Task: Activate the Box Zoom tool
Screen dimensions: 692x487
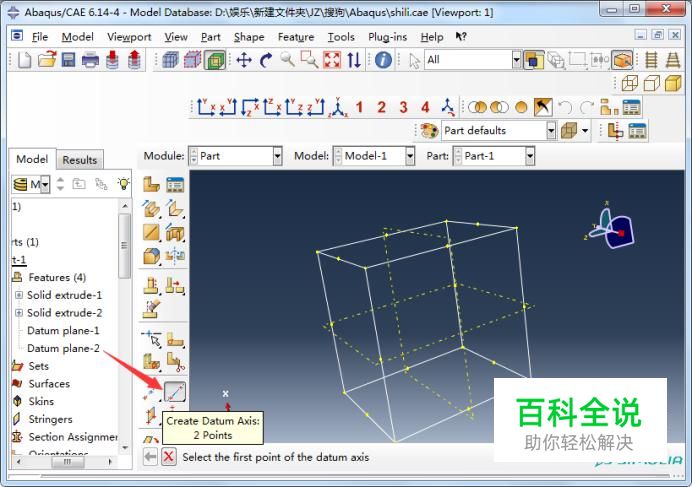Action: point(309,60)
